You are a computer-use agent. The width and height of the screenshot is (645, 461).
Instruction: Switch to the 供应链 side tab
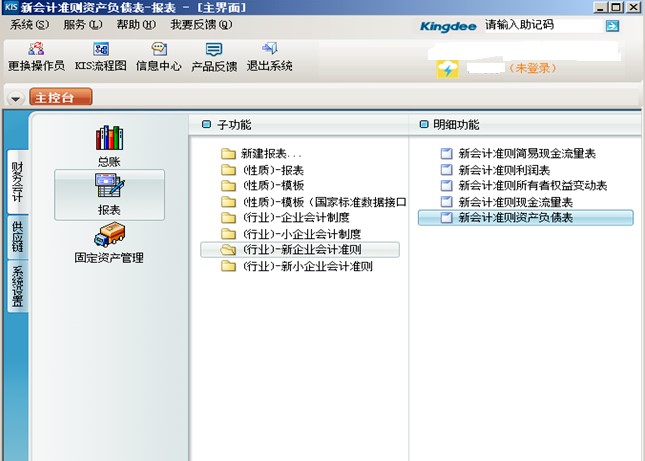[18, 237]
